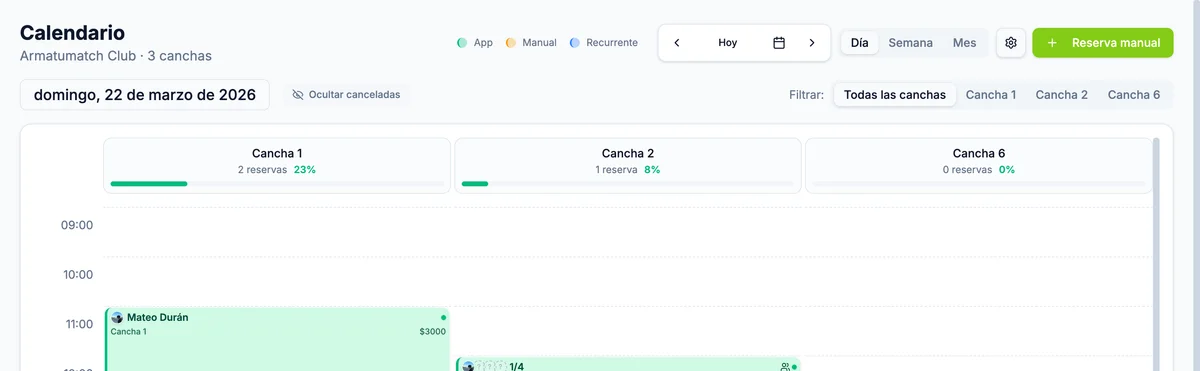The width and height of the screenshot is (1200, 371).
Task: Click the "2 reservas" text
Action: 263,170
